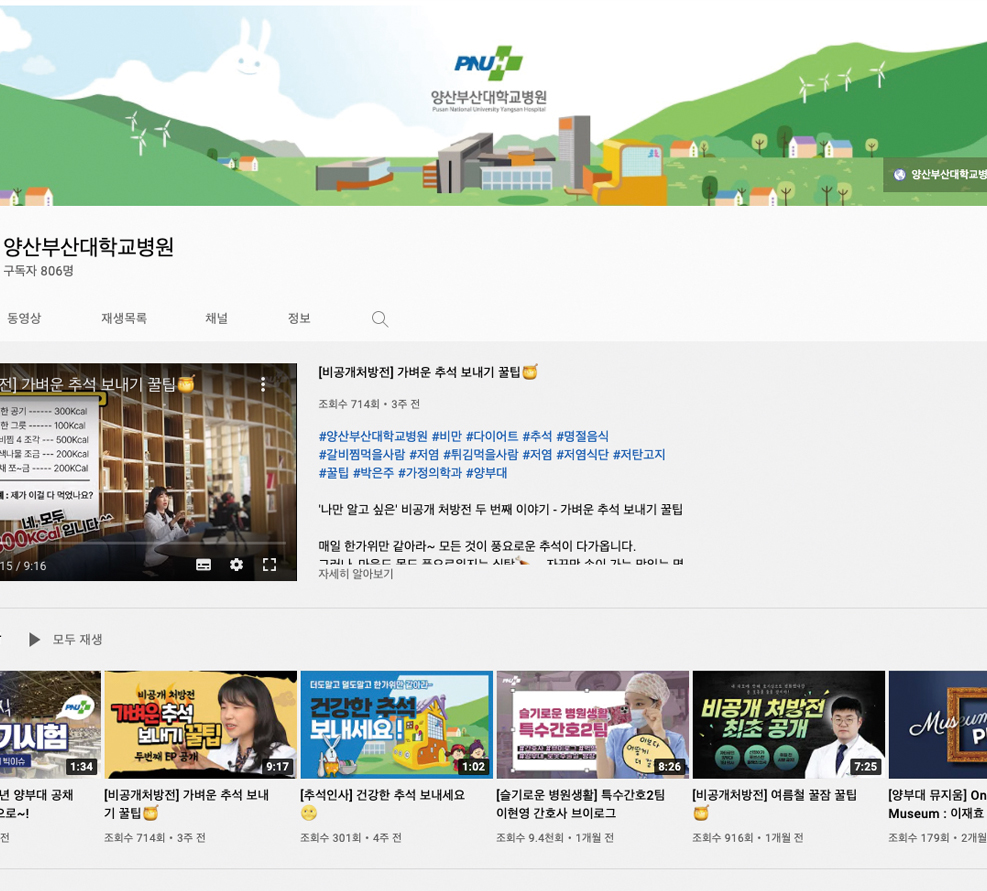Viewport: 987px width, 891px height.
Task: Click the carousel title [비공개처방전] 가벼운 추석 보내기 꿀팁
Action: click(186, 803)
